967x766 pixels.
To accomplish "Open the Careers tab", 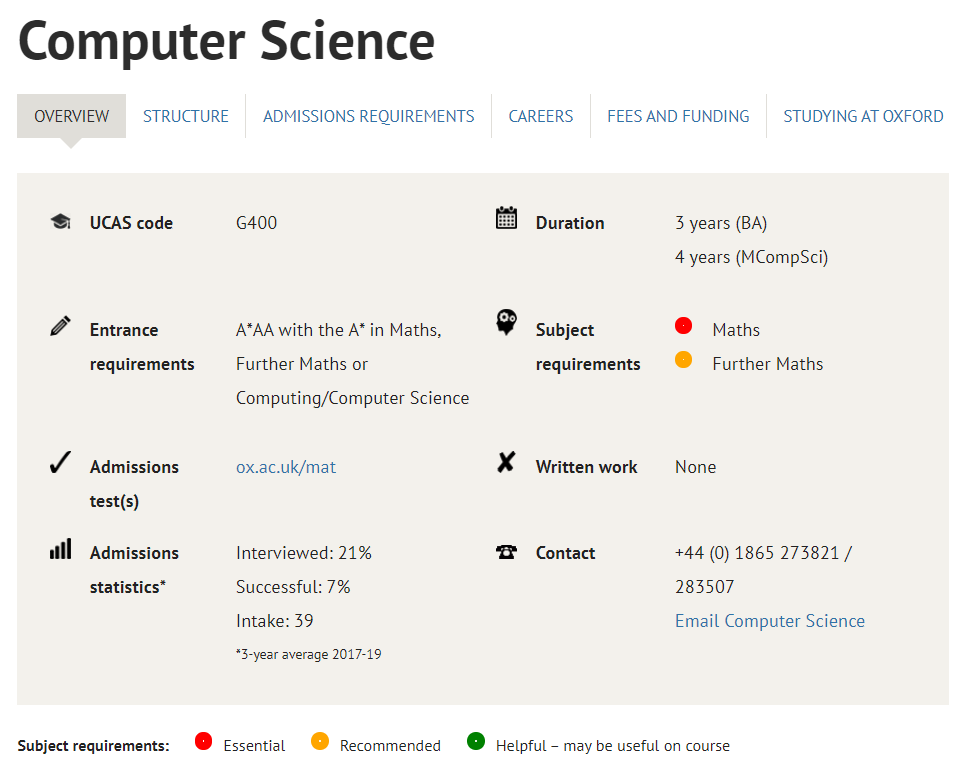I will point(541,116).
